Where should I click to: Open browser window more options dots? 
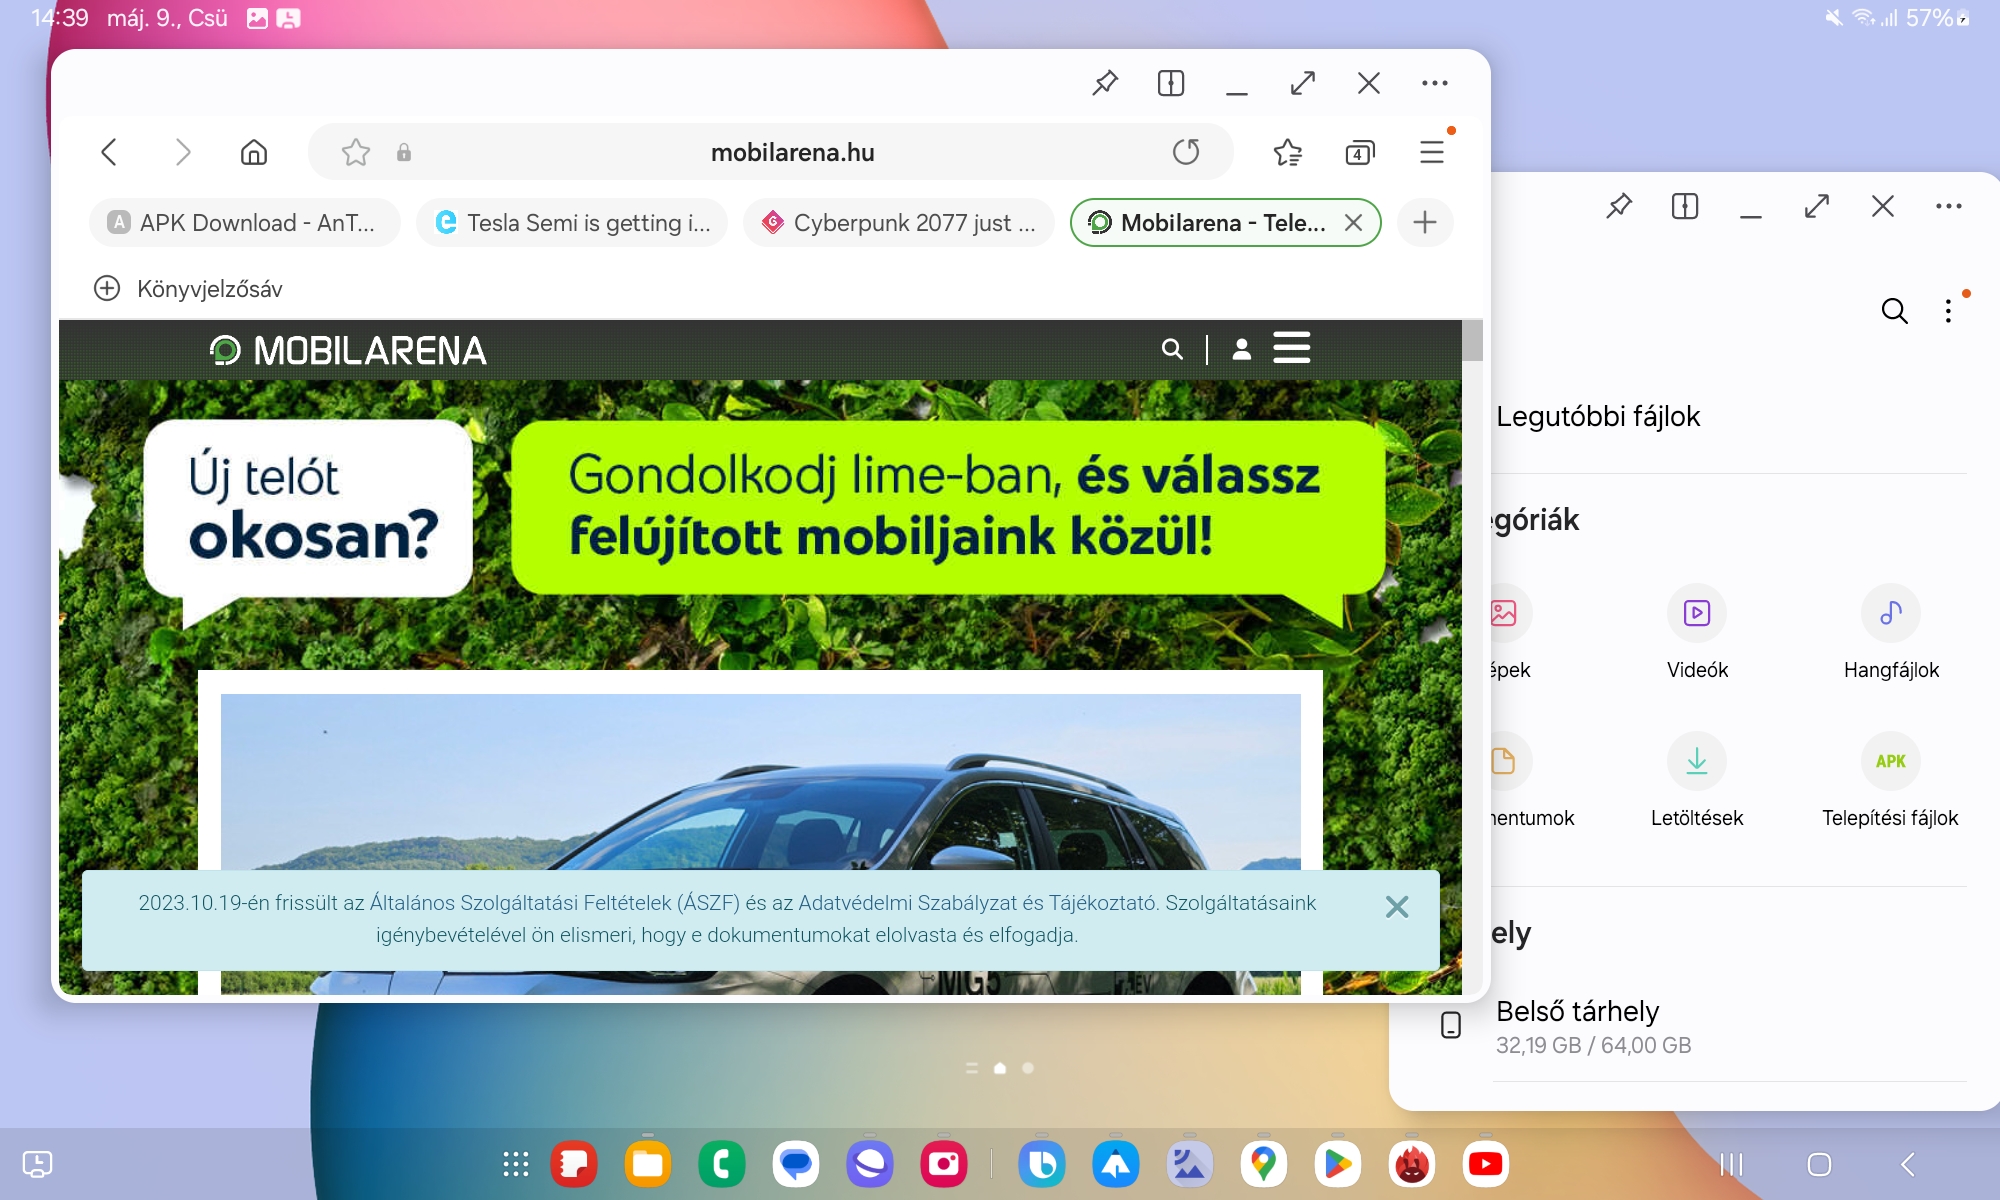[x=1435, y=83]
